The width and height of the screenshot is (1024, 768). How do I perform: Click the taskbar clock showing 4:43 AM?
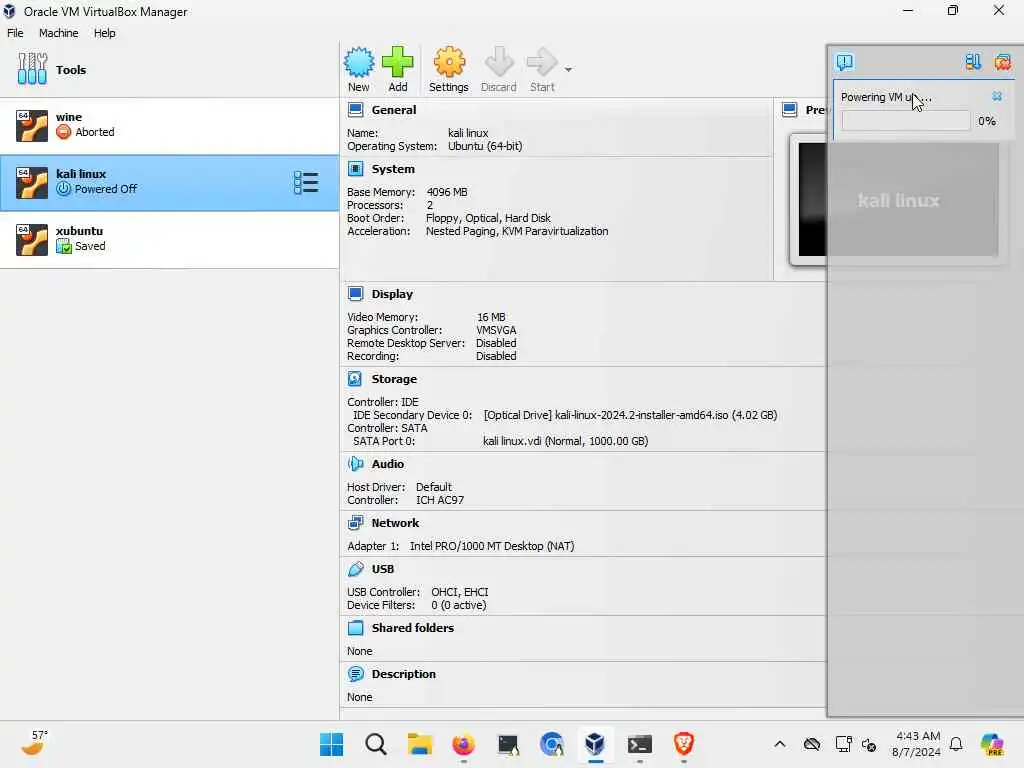click(917, 744)
